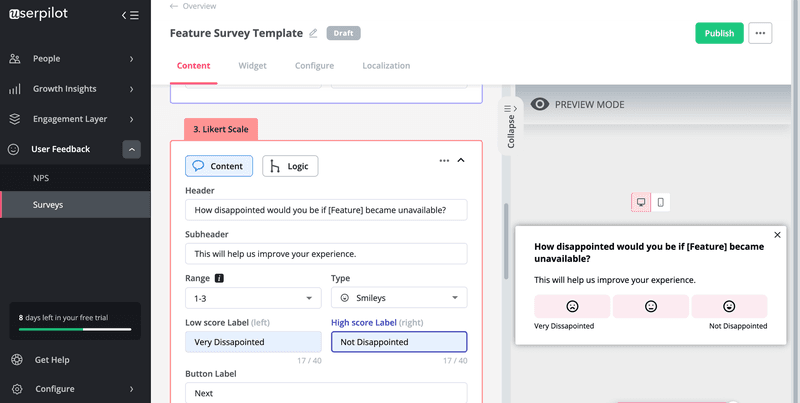
Task: Switch to the Widget tab
Action: click(x=253, y=66)
